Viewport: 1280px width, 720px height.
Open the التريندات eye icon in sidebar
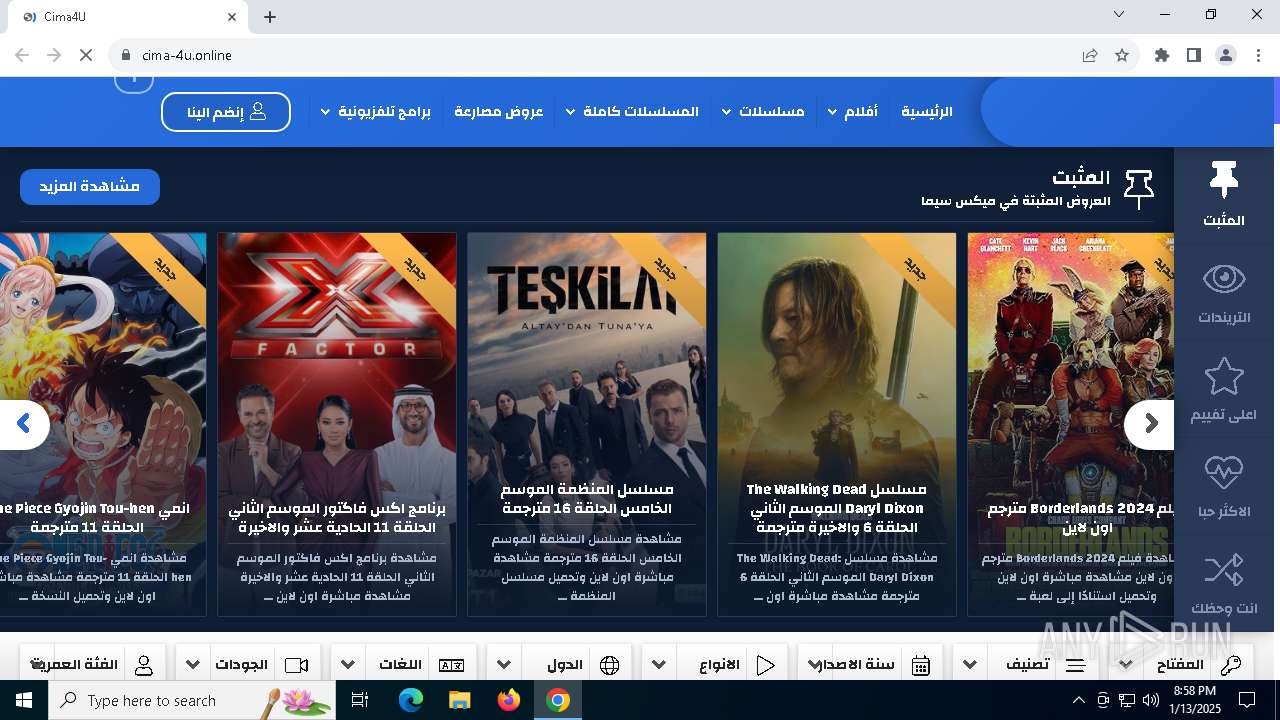coord(1224,278)
